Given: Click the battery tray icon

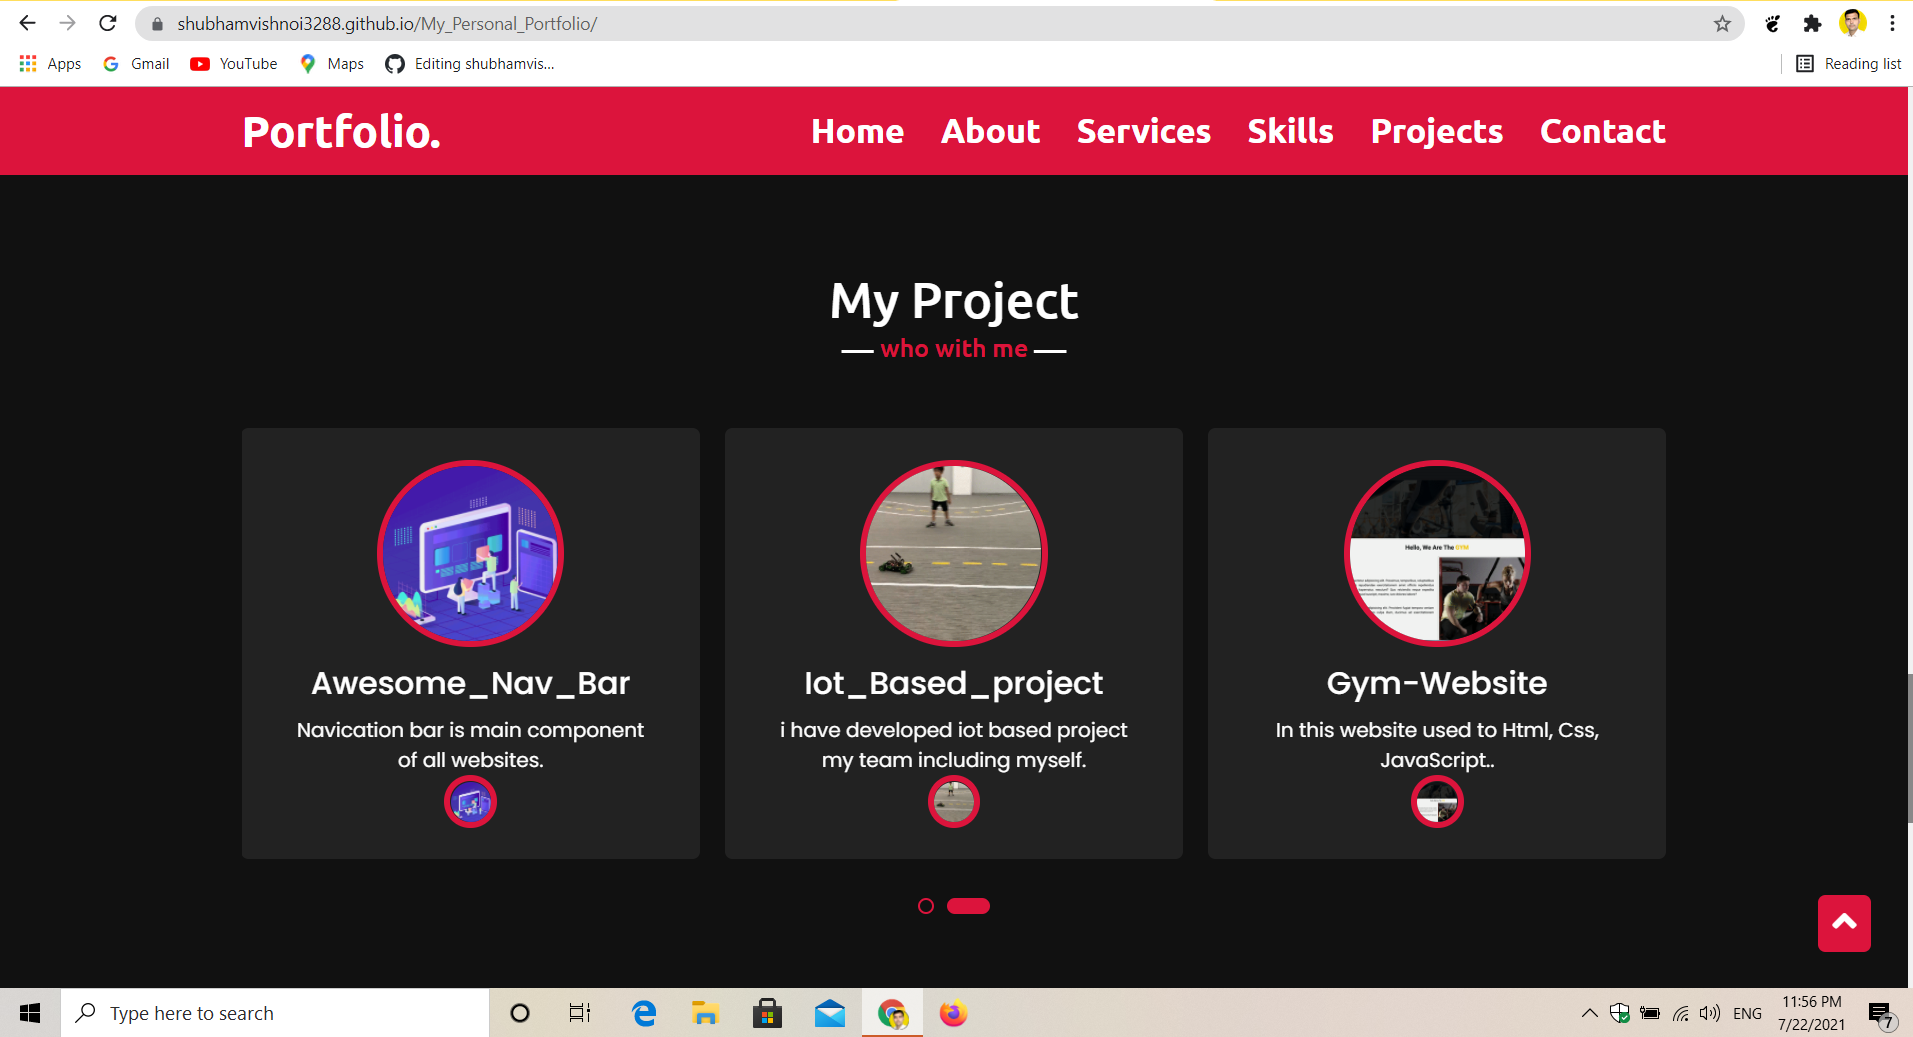Looking at the screenshot, I should pyautogui.click(x=1650, y=1013).
